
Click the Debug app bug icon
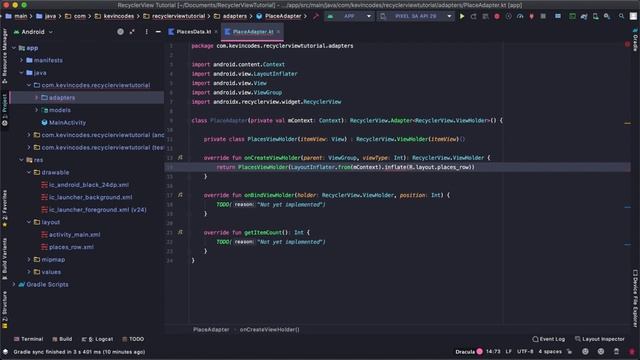click(497, 16)
